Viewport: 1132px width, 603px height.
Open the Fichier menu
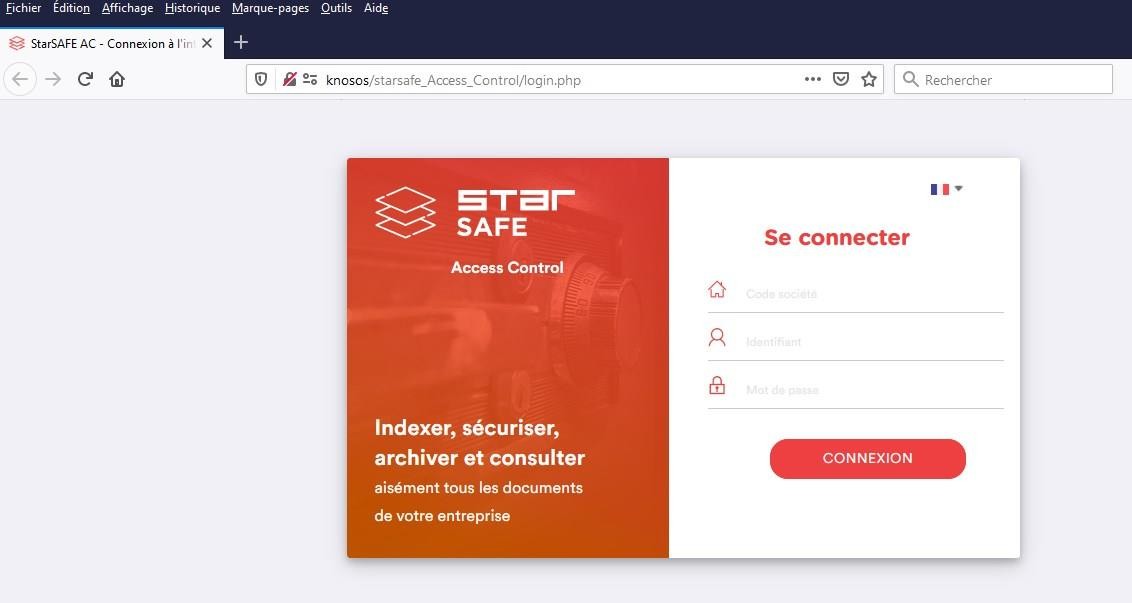(x=23, y=8)
